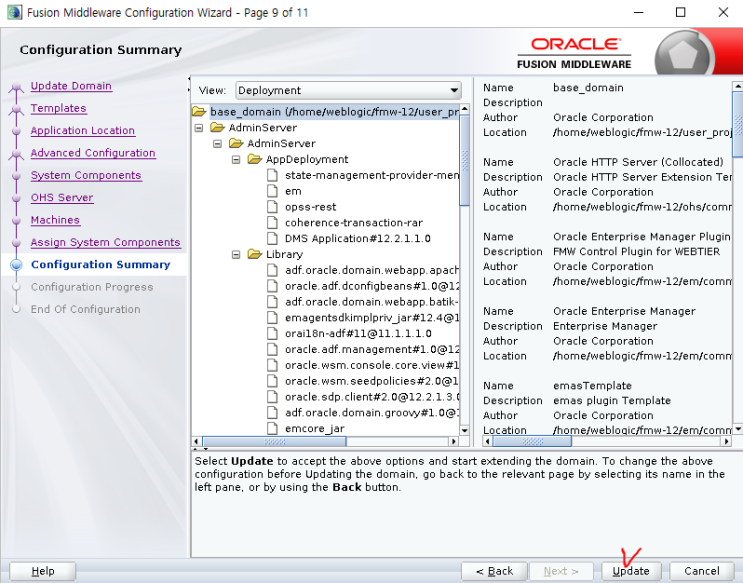
Task: Click the Help button
Action: (x=43, y=571)
